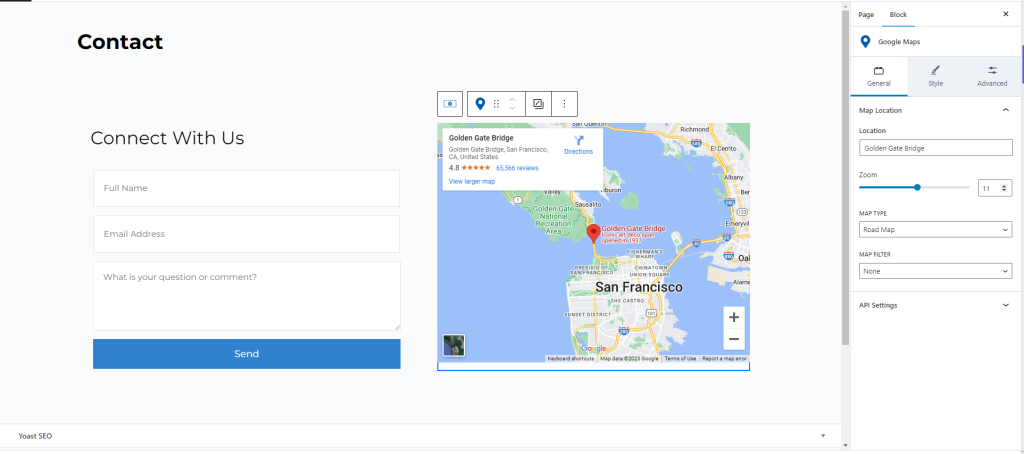Collapse the Map Location section
The height and width of the screenshot is (454, 1024).
[x=1005, y=110]
